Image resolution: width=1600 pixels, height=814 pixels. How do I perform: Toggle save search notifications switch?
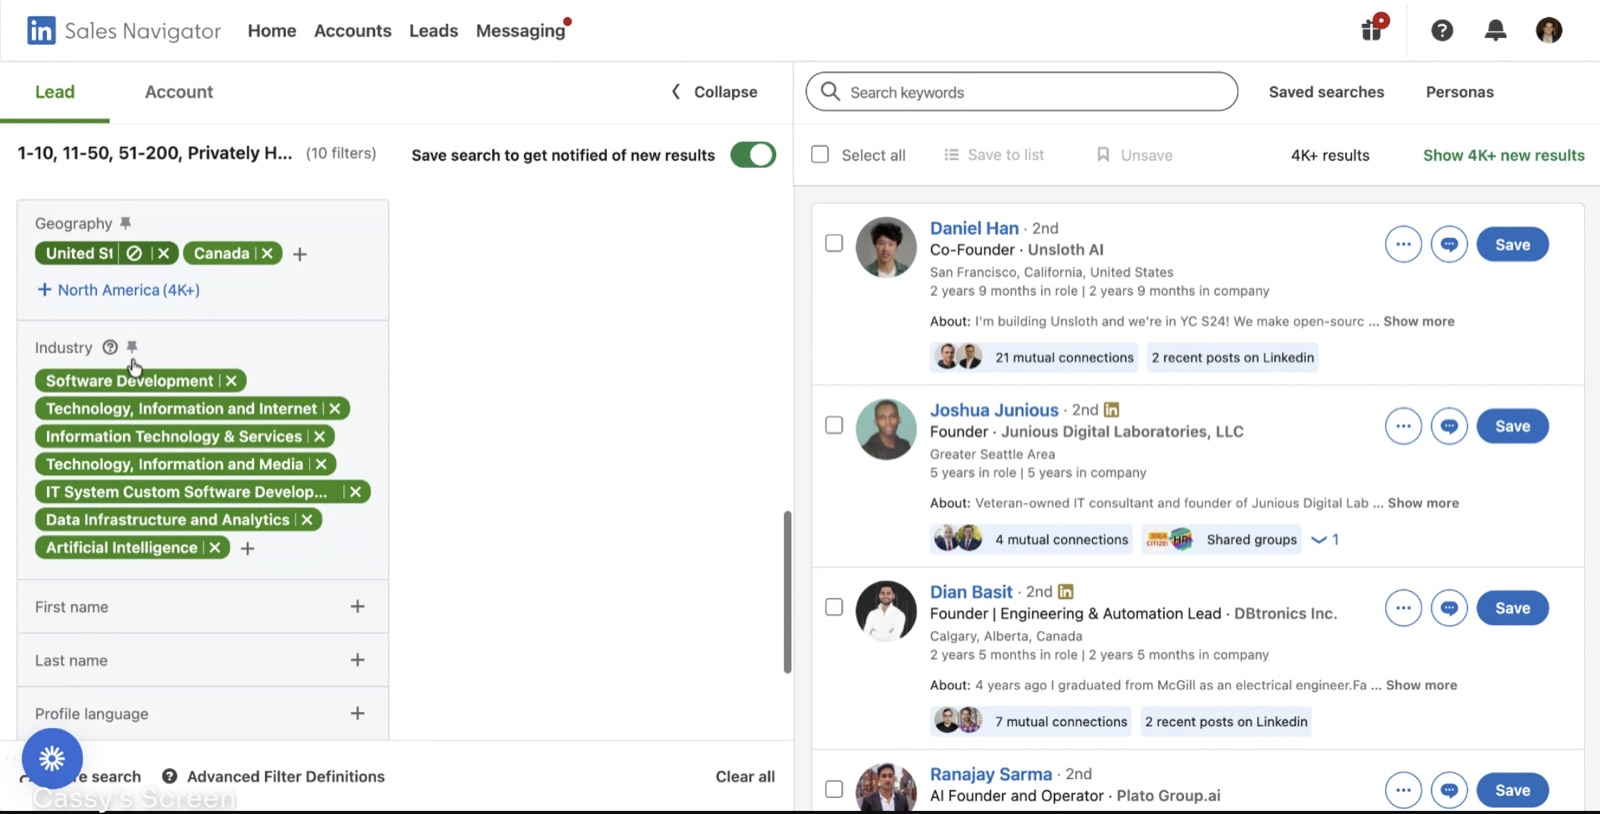(753, 155)
